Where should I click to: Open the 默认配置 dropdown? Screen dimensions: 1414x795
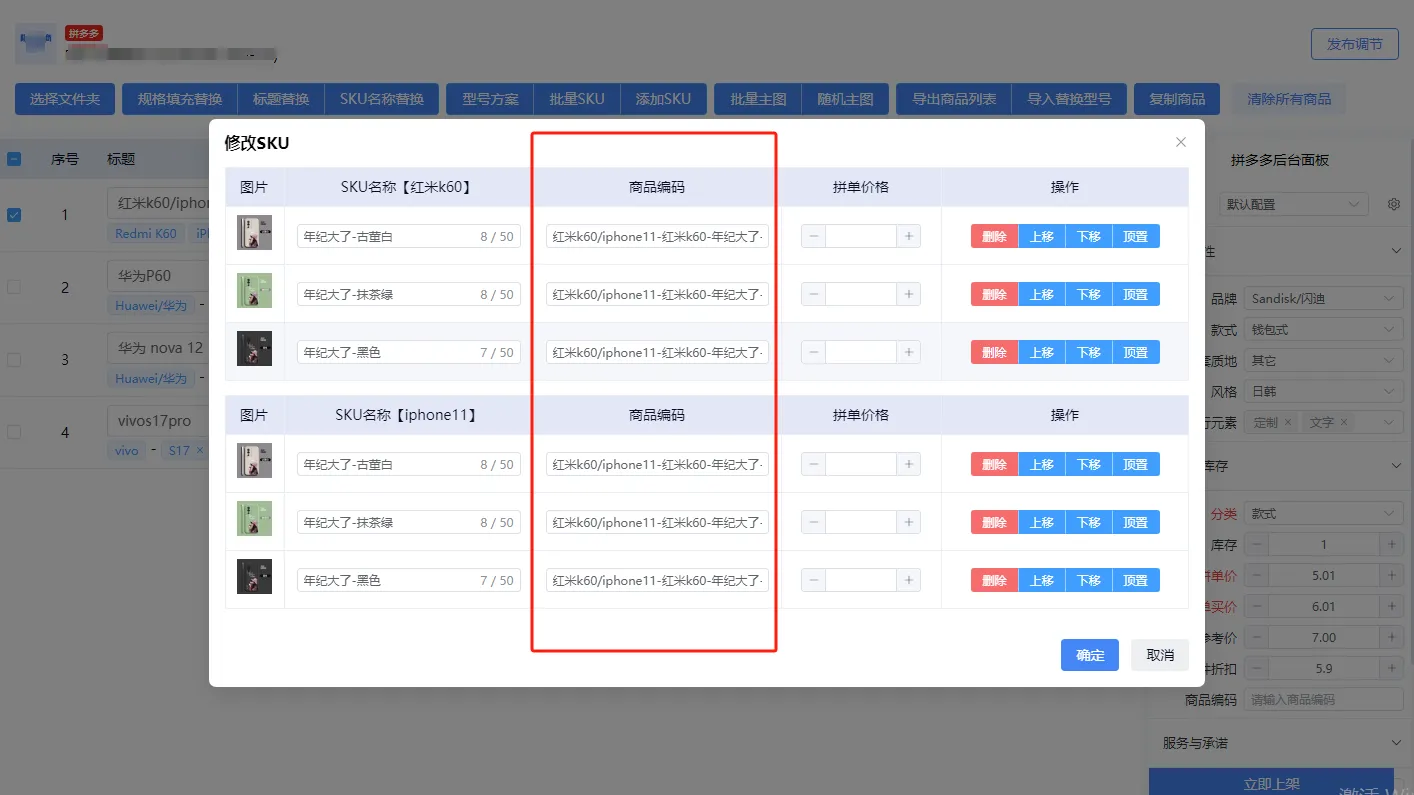tap(1292, 204)
